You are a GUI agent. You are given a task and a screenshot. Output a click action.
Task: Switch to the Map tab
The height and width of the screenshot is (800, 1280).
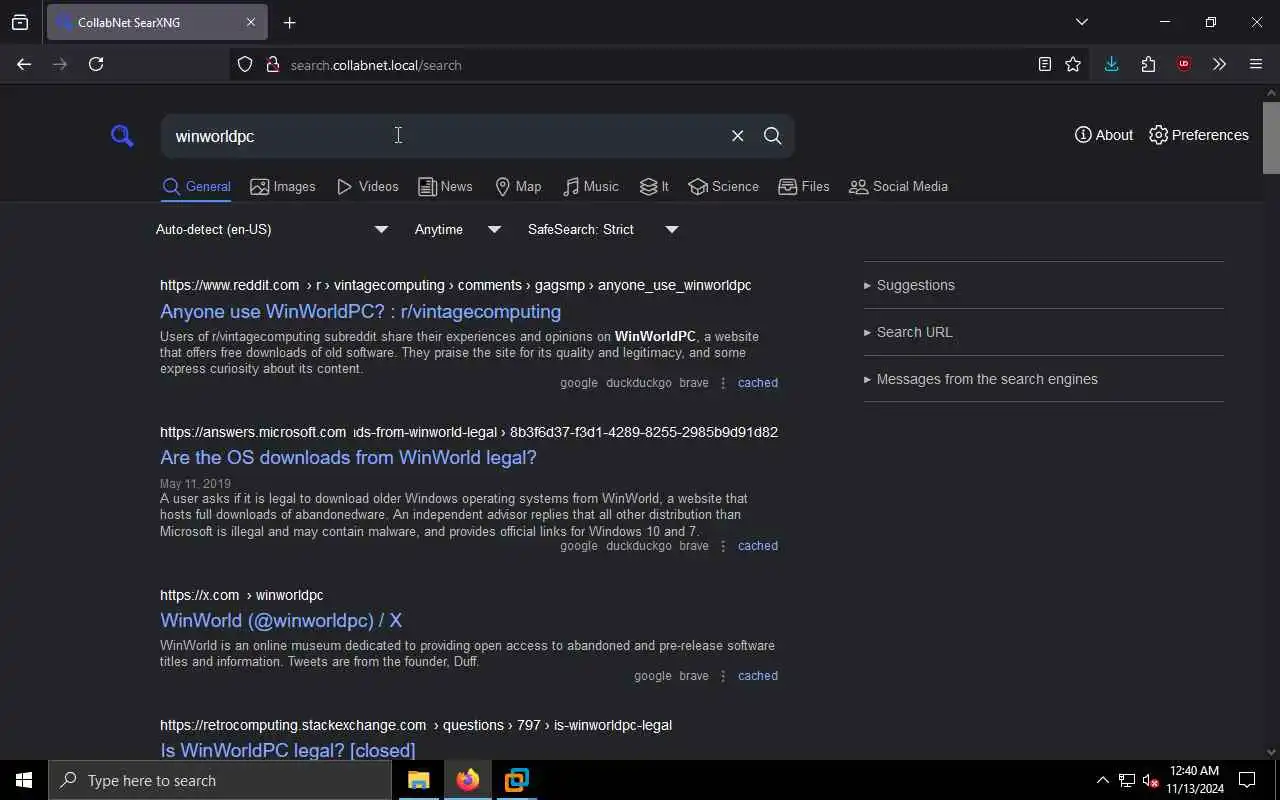pyautogui.click(x=518, y=186)
